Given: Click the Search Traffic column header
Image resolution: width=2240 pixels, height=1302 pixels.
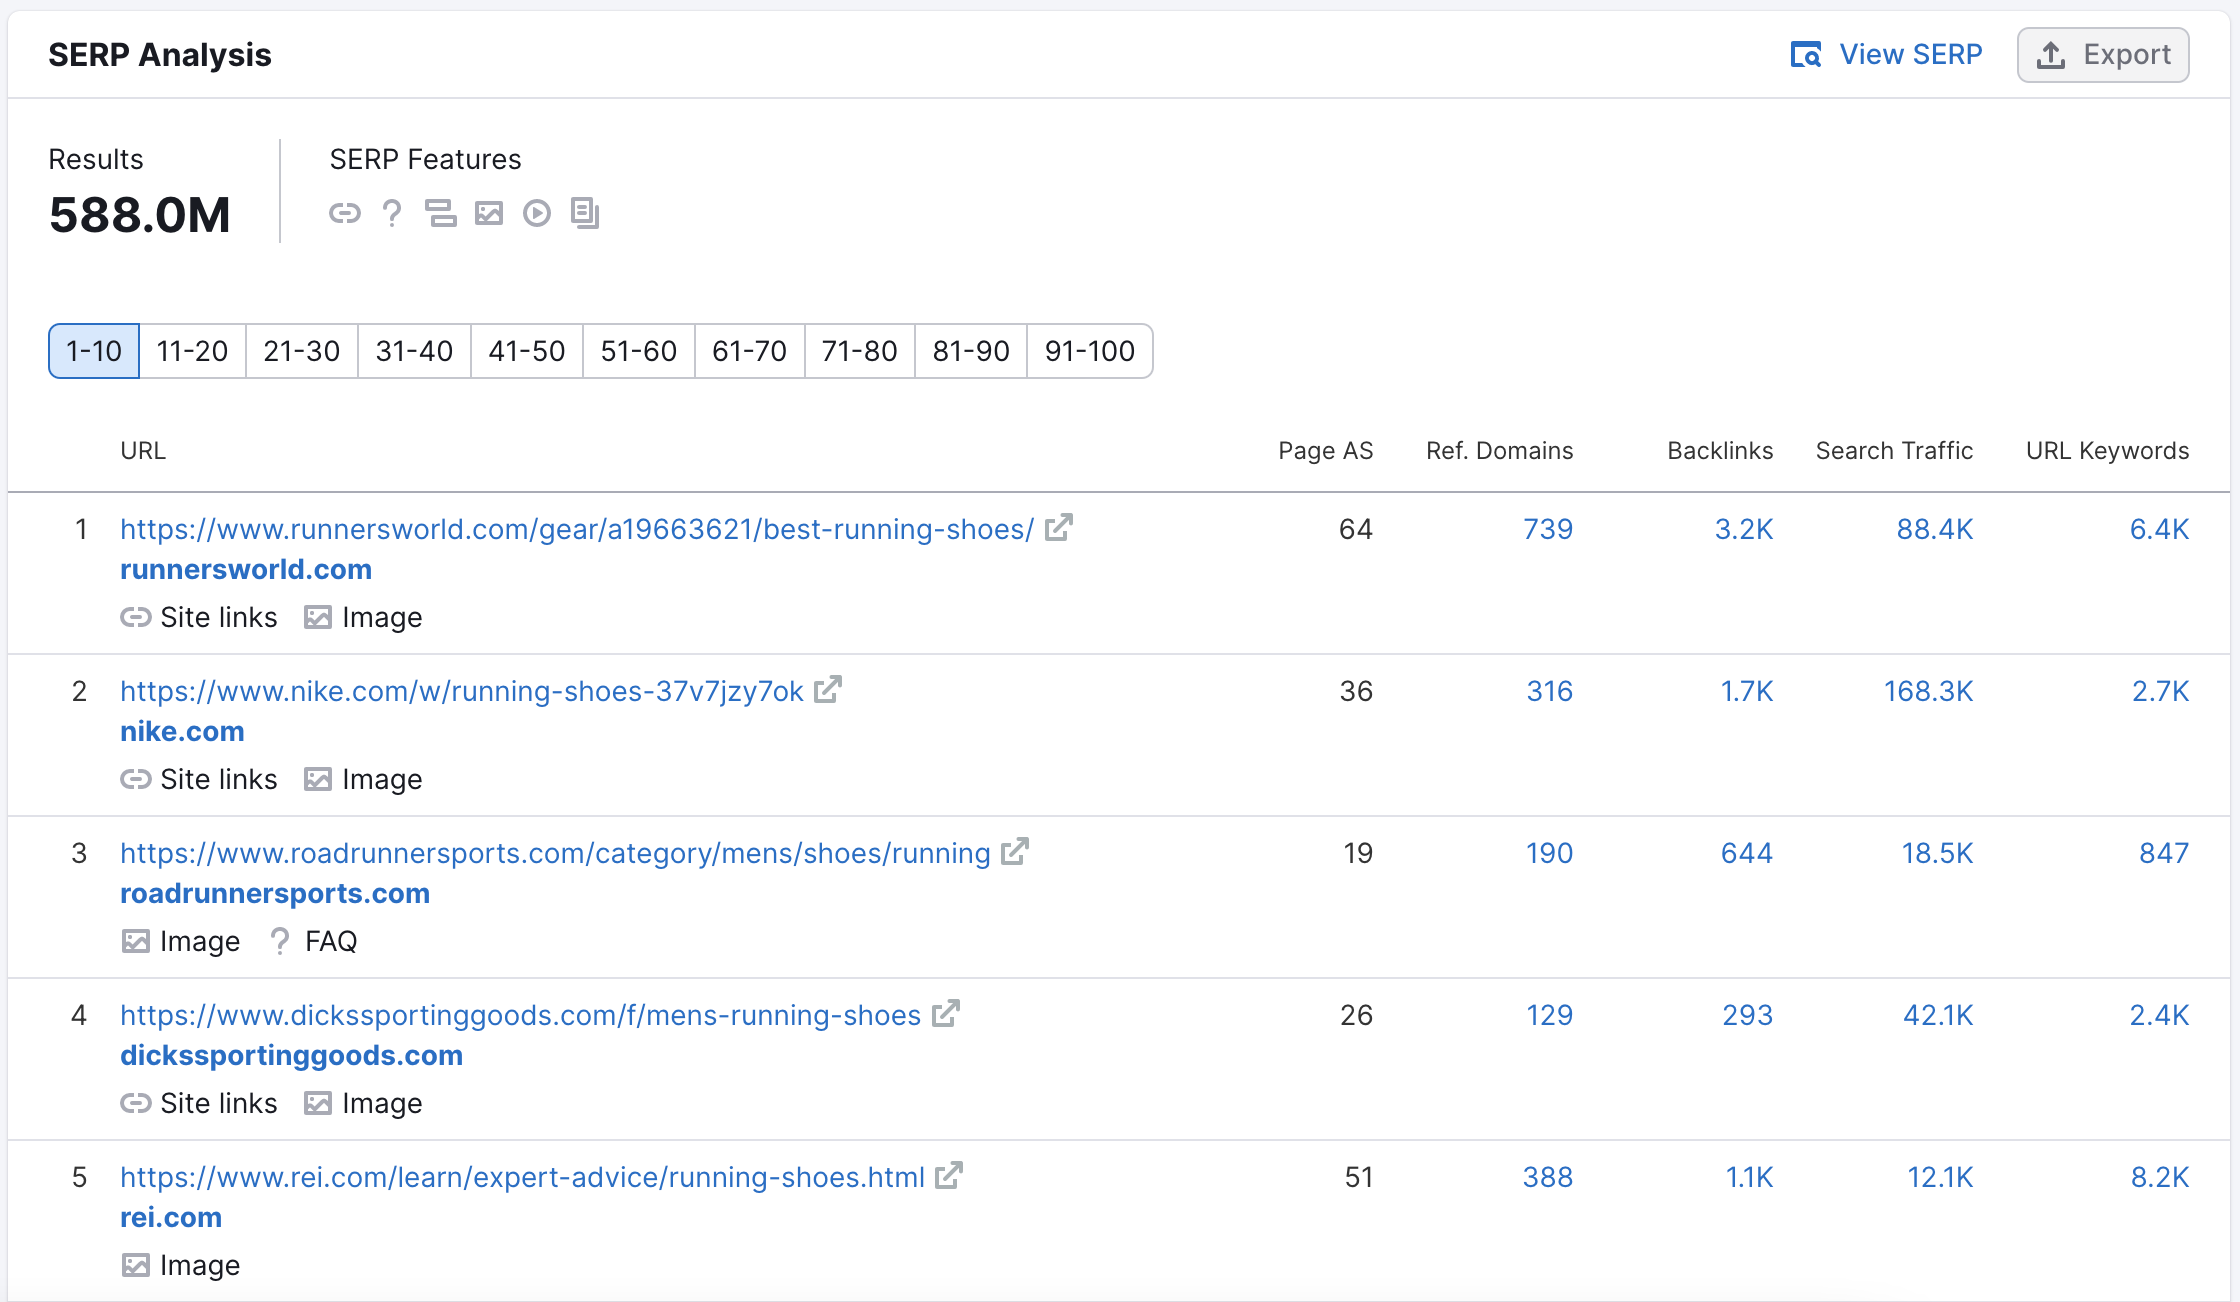Looking at the screenshot, I should (x=1894, y=451).
